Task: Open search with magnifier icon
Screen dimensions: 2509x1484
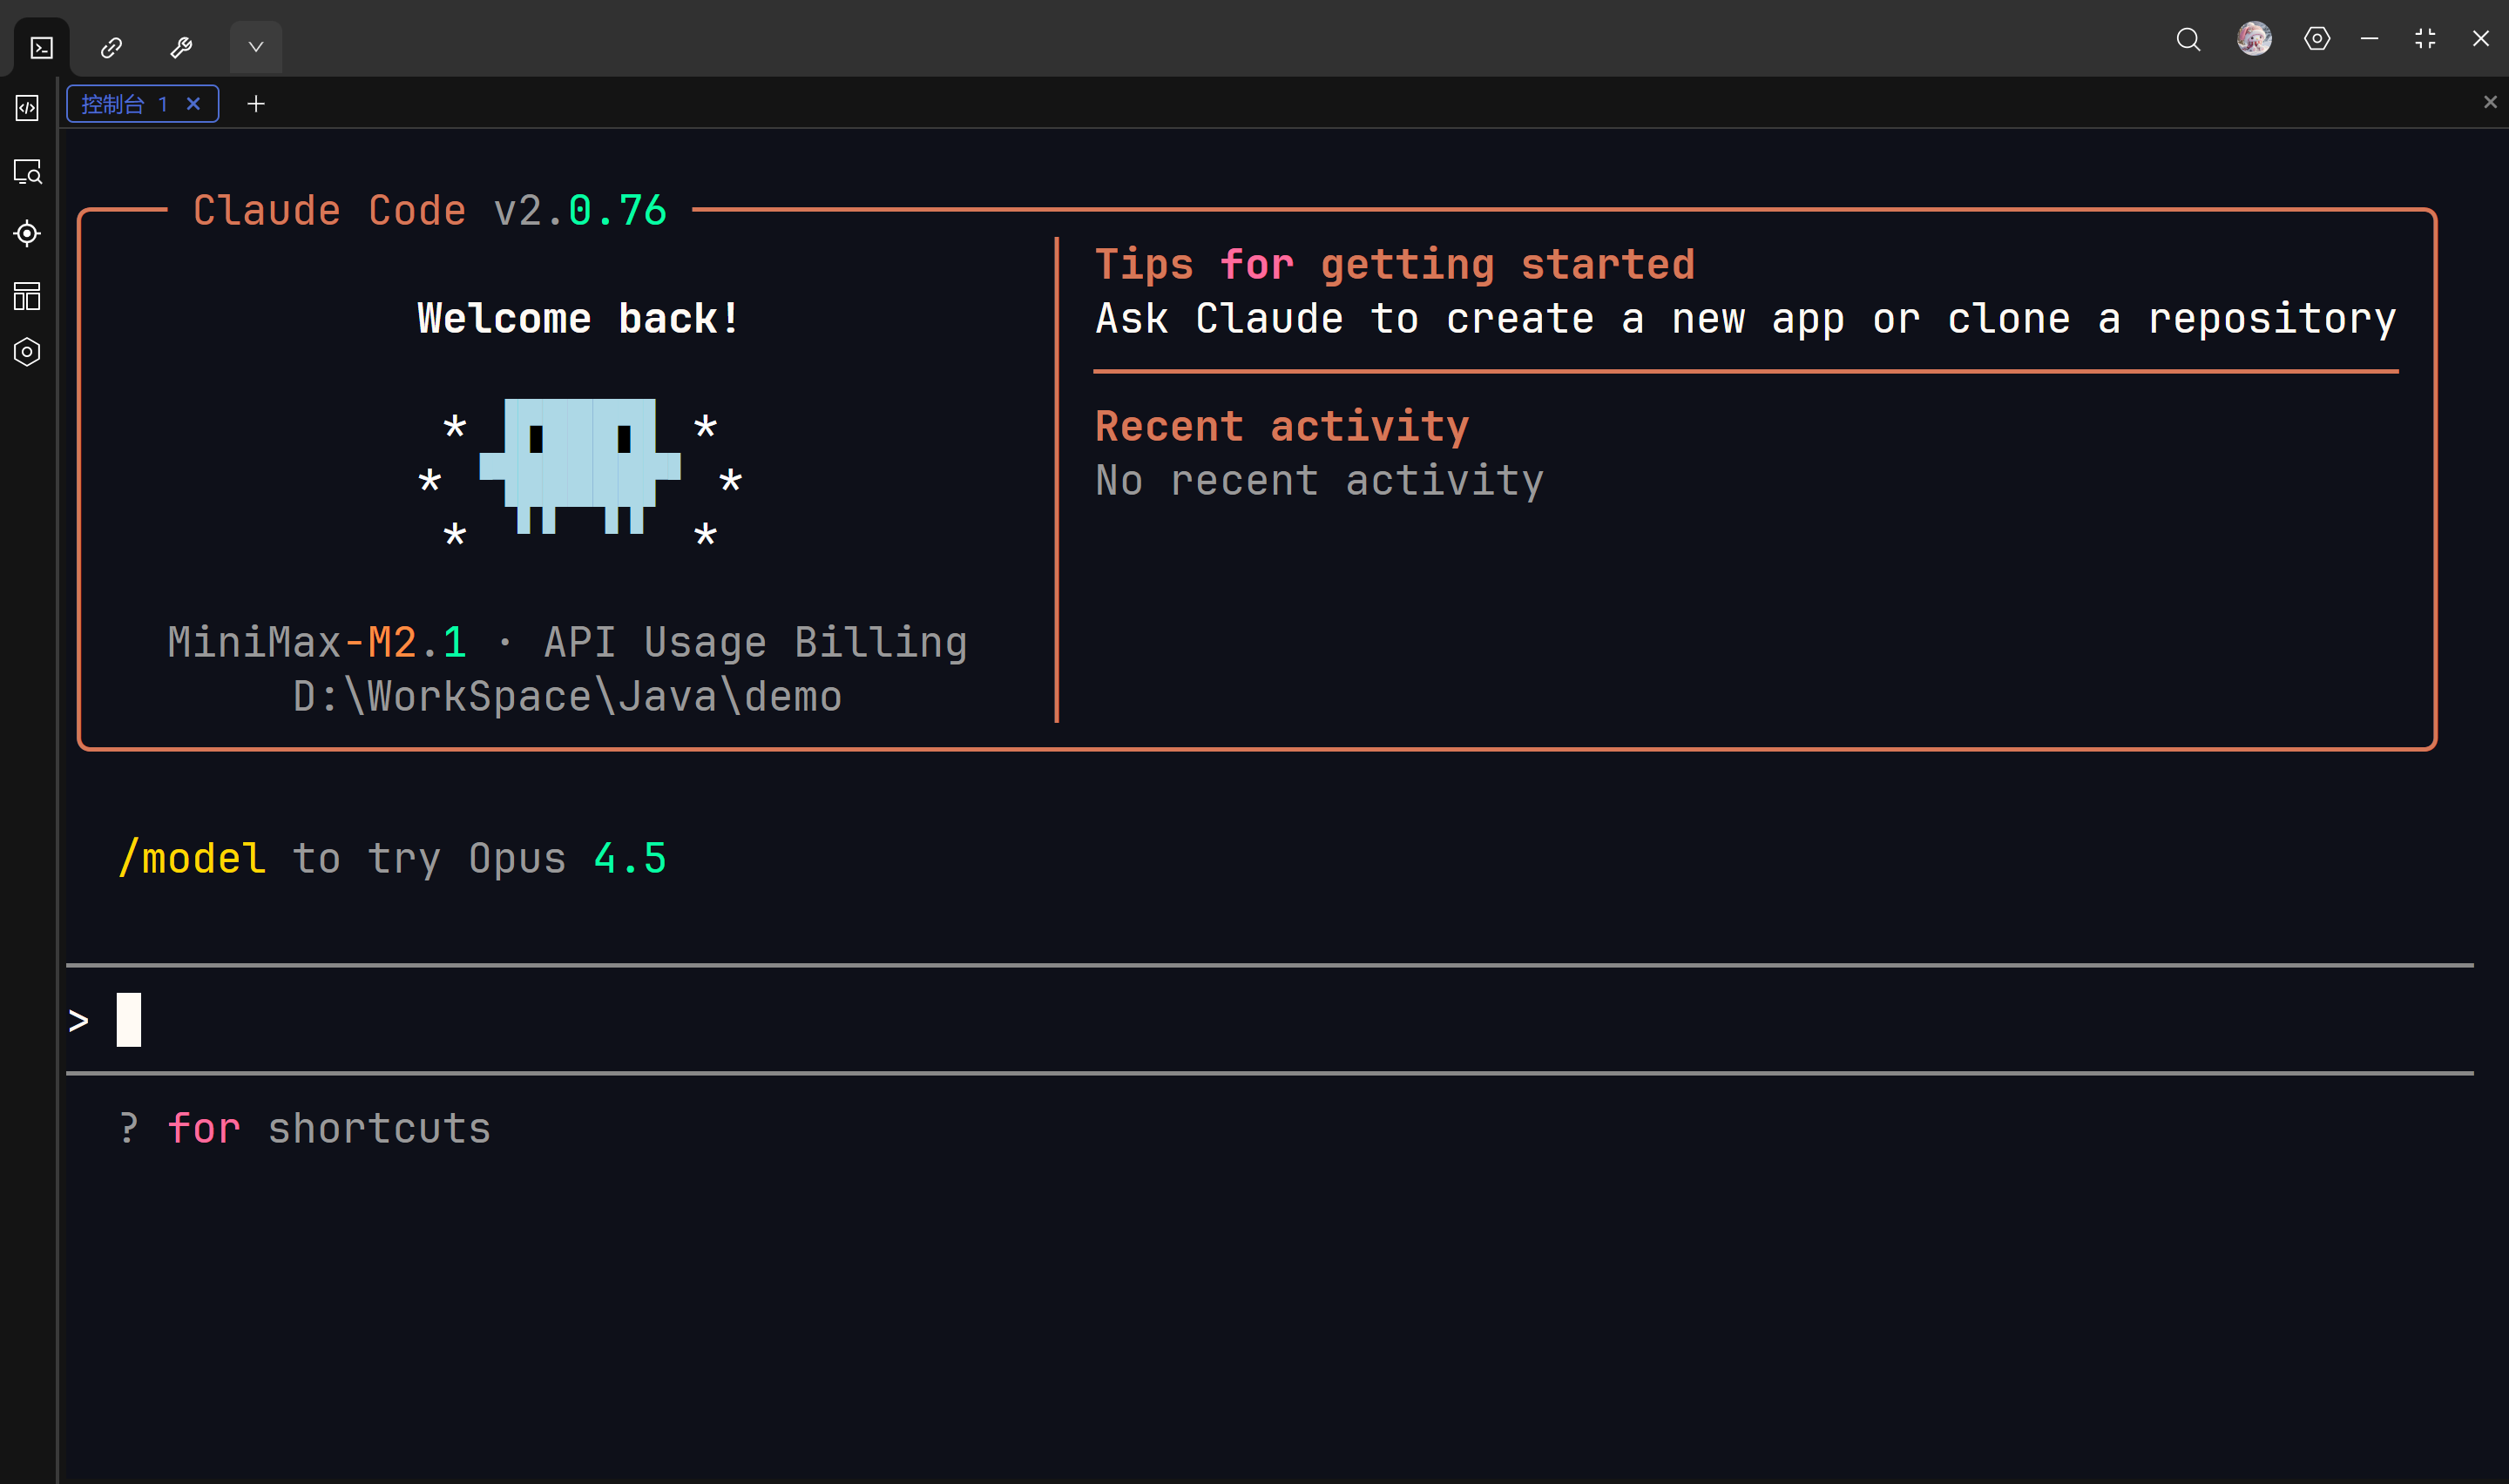Action: point(2188,39)
